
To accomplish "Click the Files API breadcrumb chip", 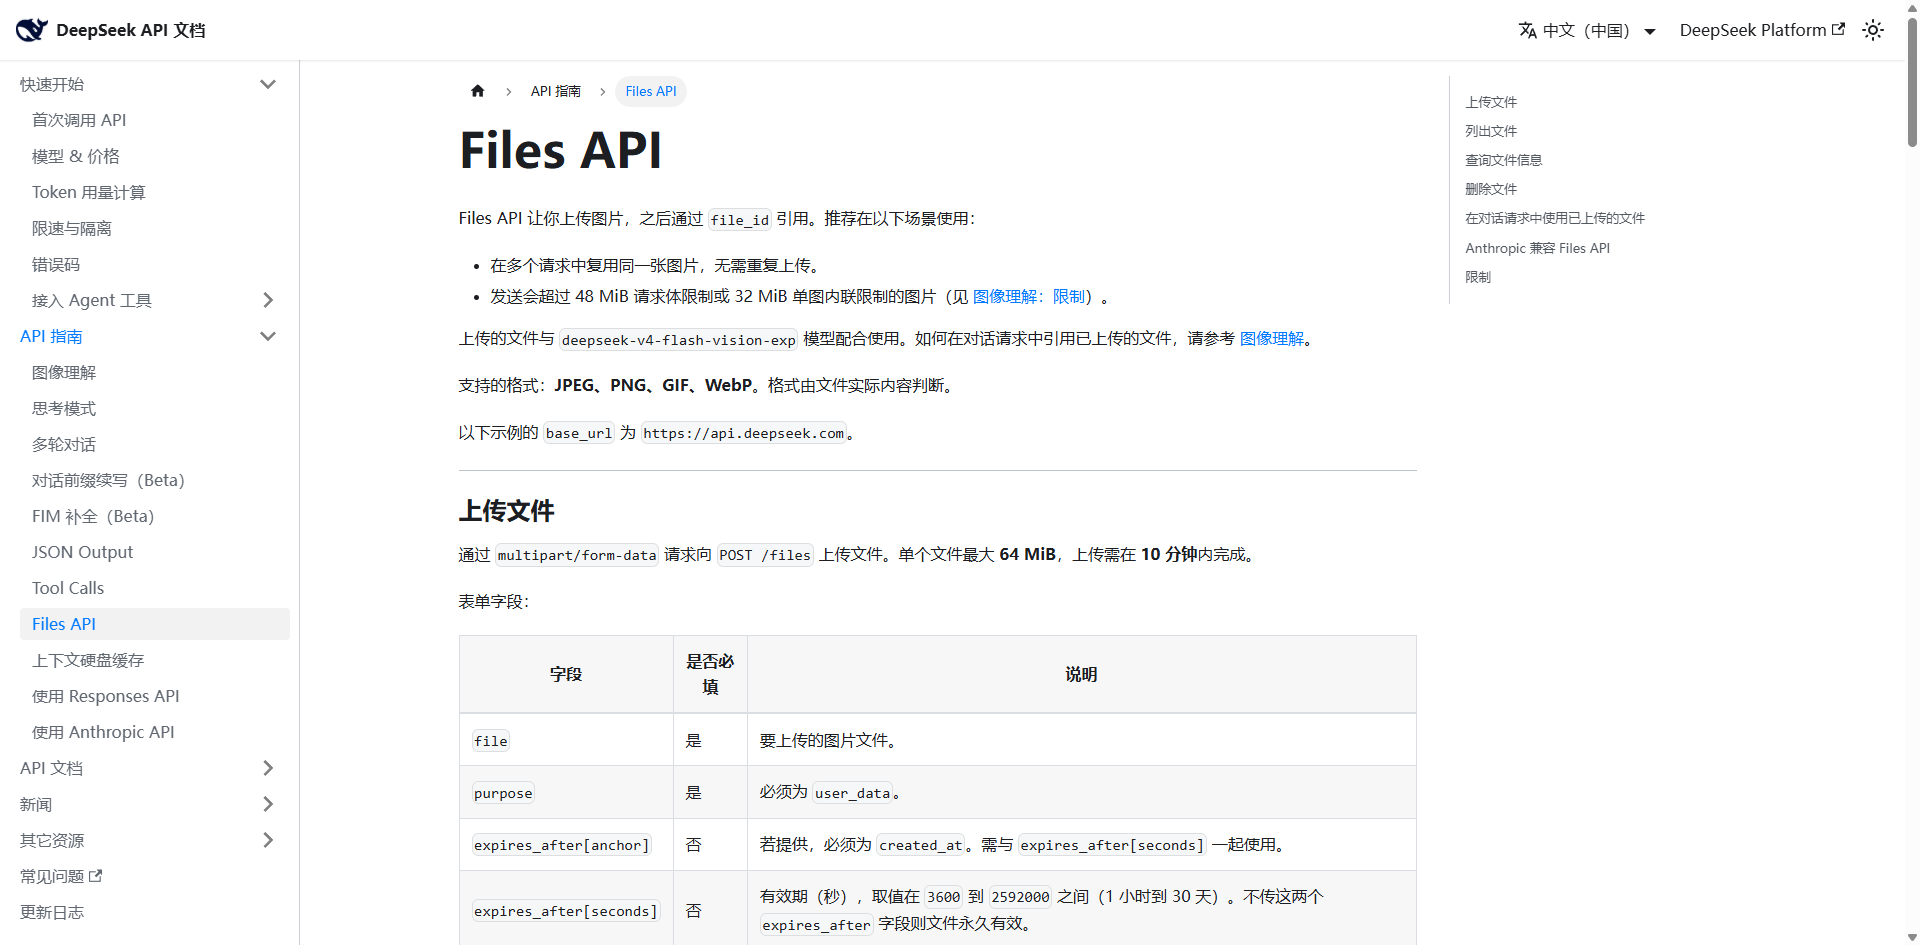I will (651, 91).
